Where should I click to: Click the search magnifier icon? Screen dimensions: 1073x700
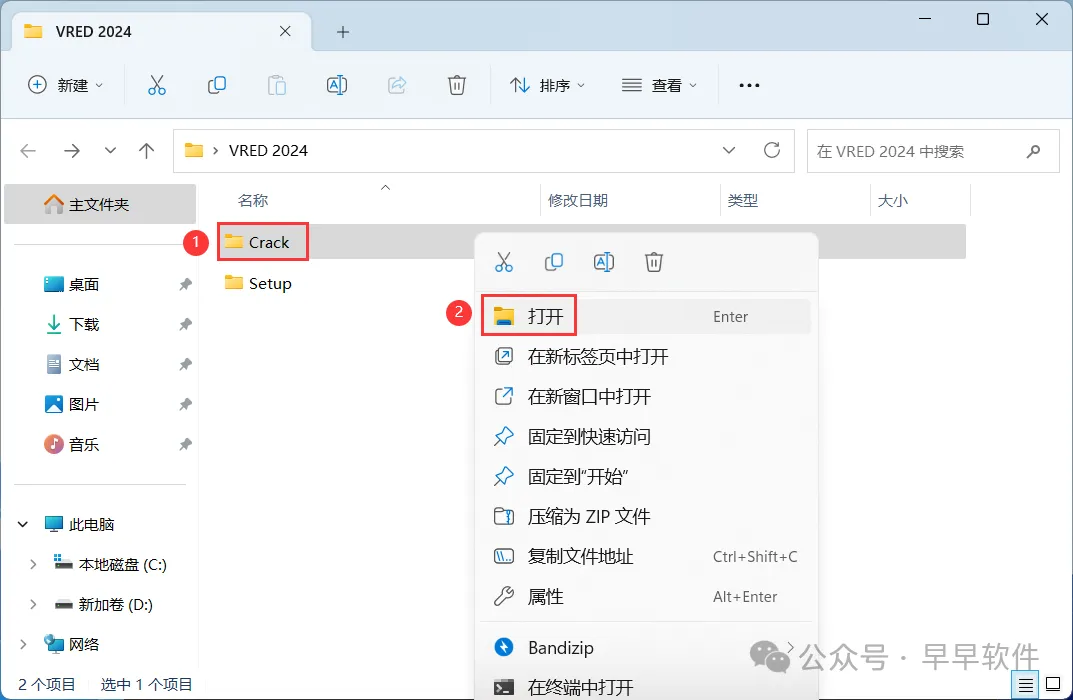(x=1033, y=151)
